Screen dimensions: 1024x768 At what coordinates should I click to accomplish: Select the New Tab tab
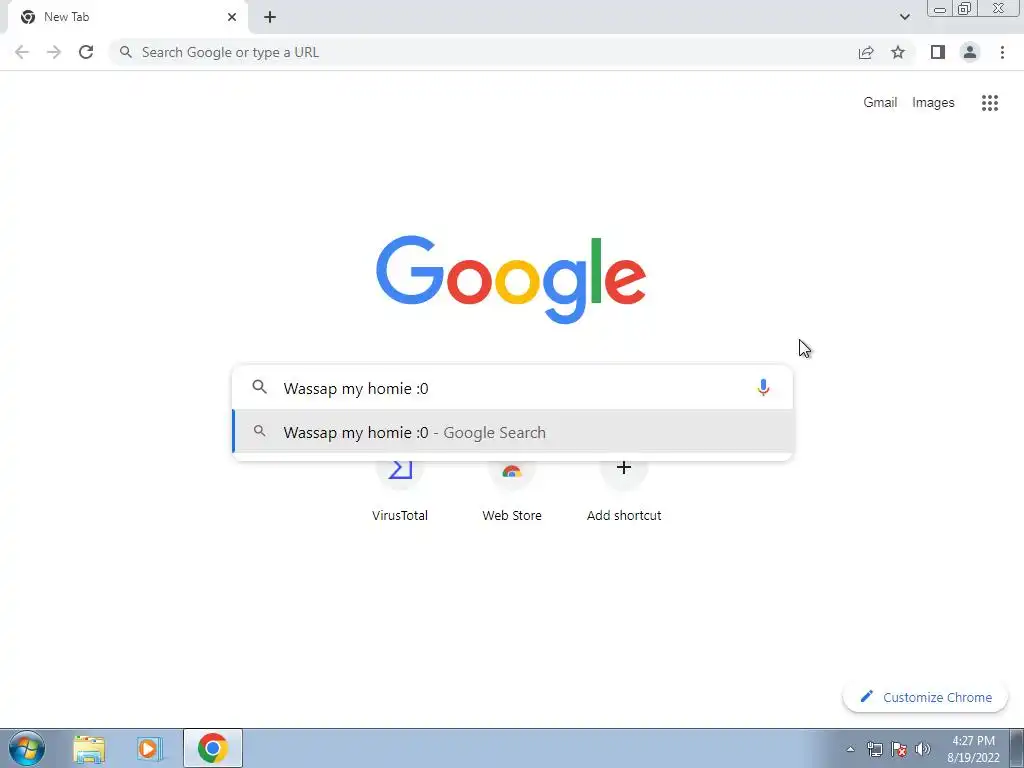pos(128,17)
